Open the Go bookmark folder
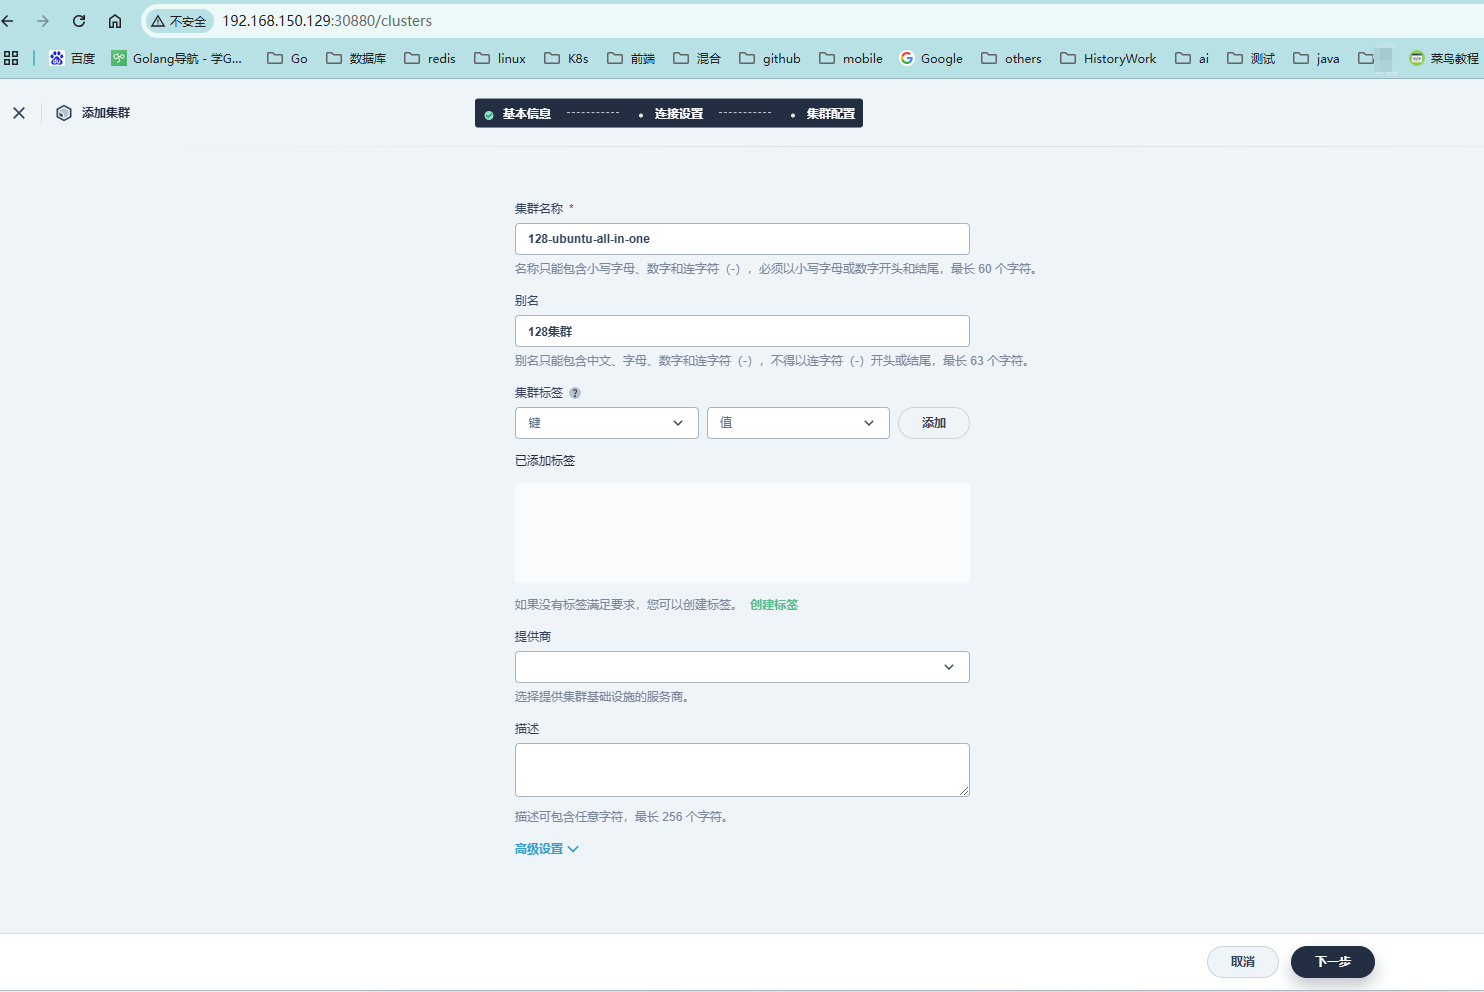The width and height of the screenshot is (1484, 992). coord(288,58)
